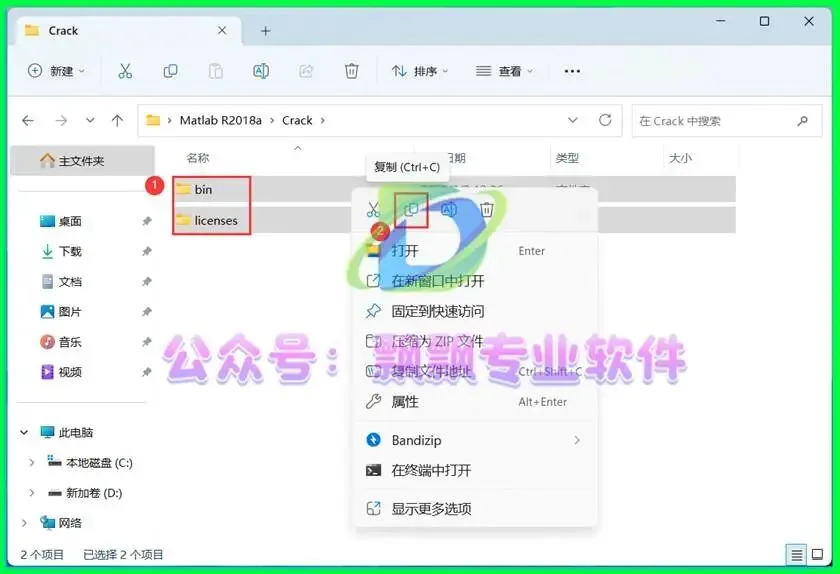Screen dimensions: 840x574
Task: Open 视频 in the sidebar
Action: click(x=70, y=372)
